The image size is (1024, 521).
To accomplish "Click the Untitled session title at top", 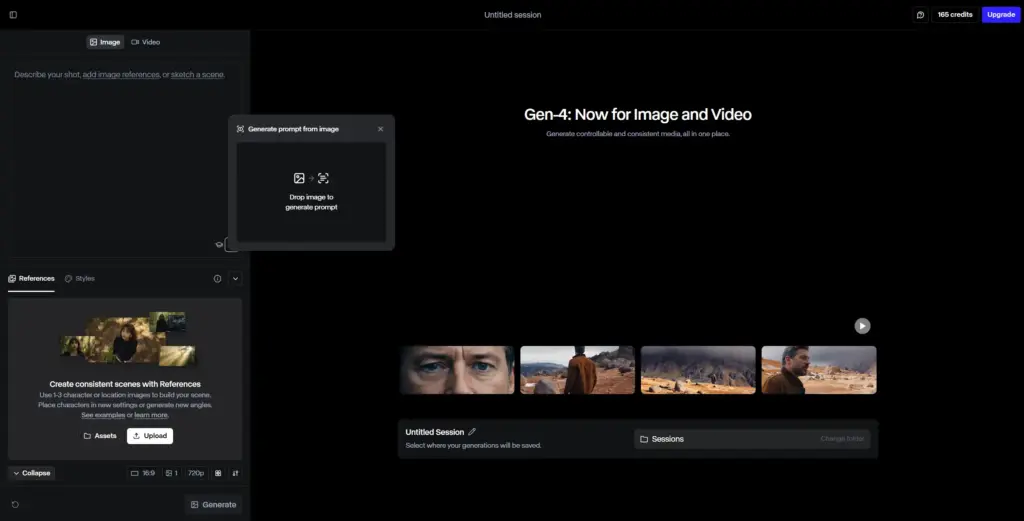I will [513, 14].
